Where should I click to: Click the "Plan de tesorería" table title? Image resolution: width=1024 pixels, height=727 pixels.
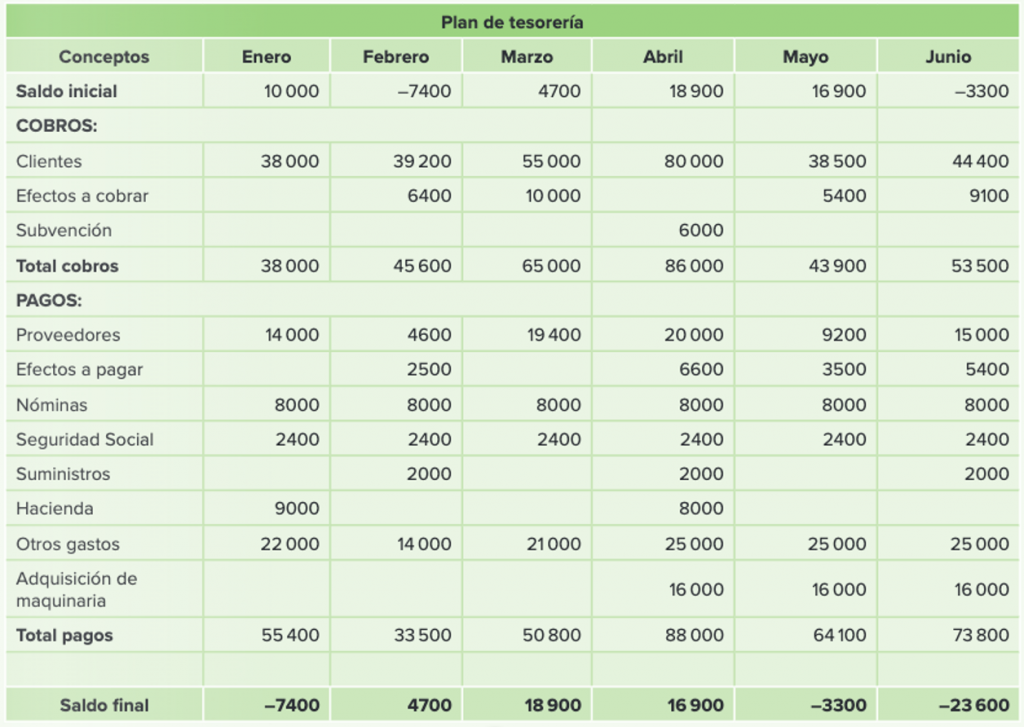512,22
